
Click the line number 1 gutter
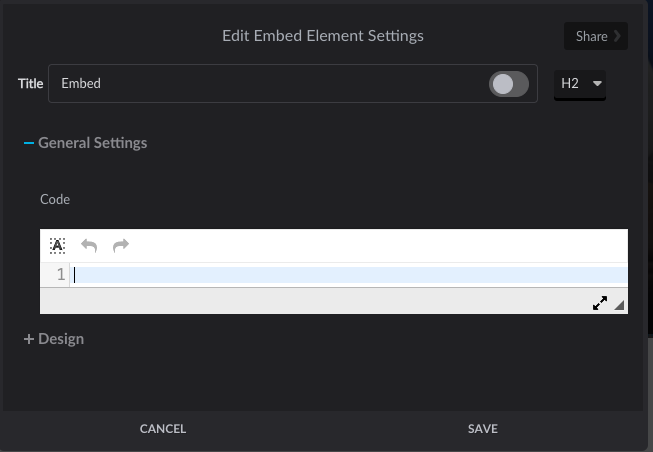[x=60, y=275]
